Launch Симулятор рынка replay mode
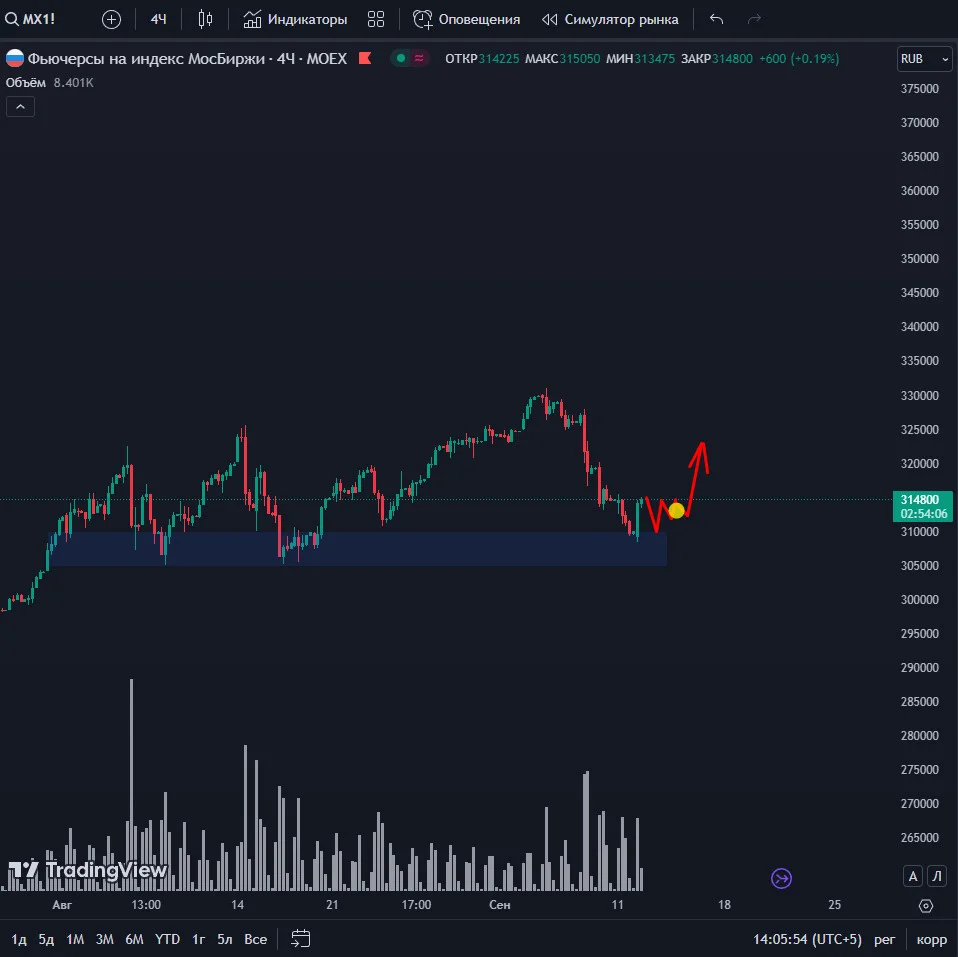This screenshot has height=957, width=958. coord(610,19)
